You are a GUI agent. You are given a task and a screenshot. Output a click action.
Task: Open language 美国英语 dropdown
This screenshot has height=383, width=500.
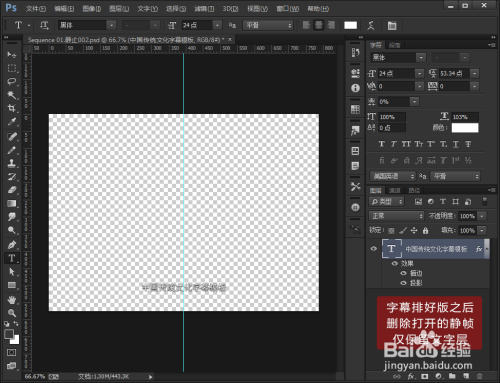click(x=392, y=176)
